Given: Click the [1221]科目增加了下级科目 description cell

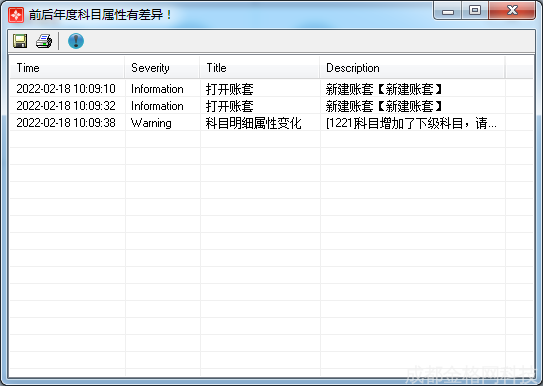Looking at the screenshot, I should tap(411, 123).
